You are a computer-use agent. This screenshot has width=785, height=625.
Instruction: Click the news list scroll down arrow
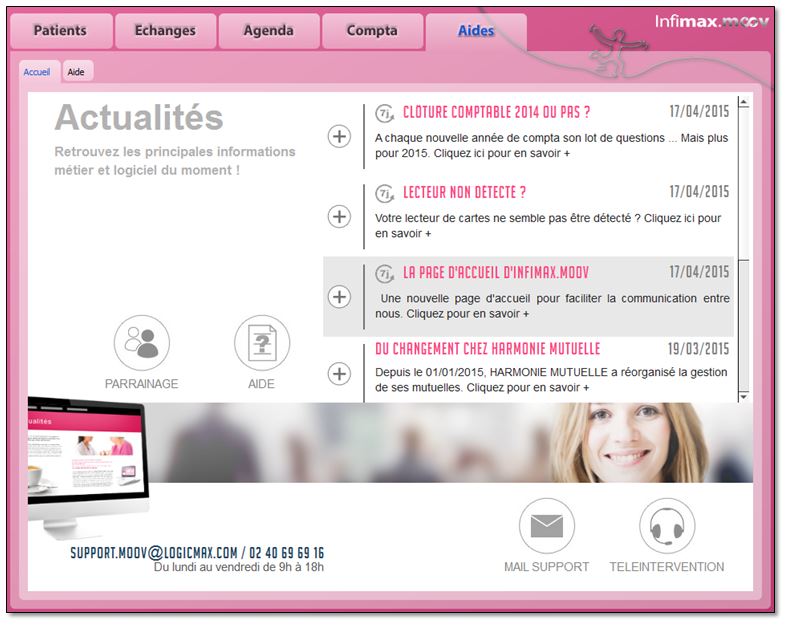(x=744, y=396)
